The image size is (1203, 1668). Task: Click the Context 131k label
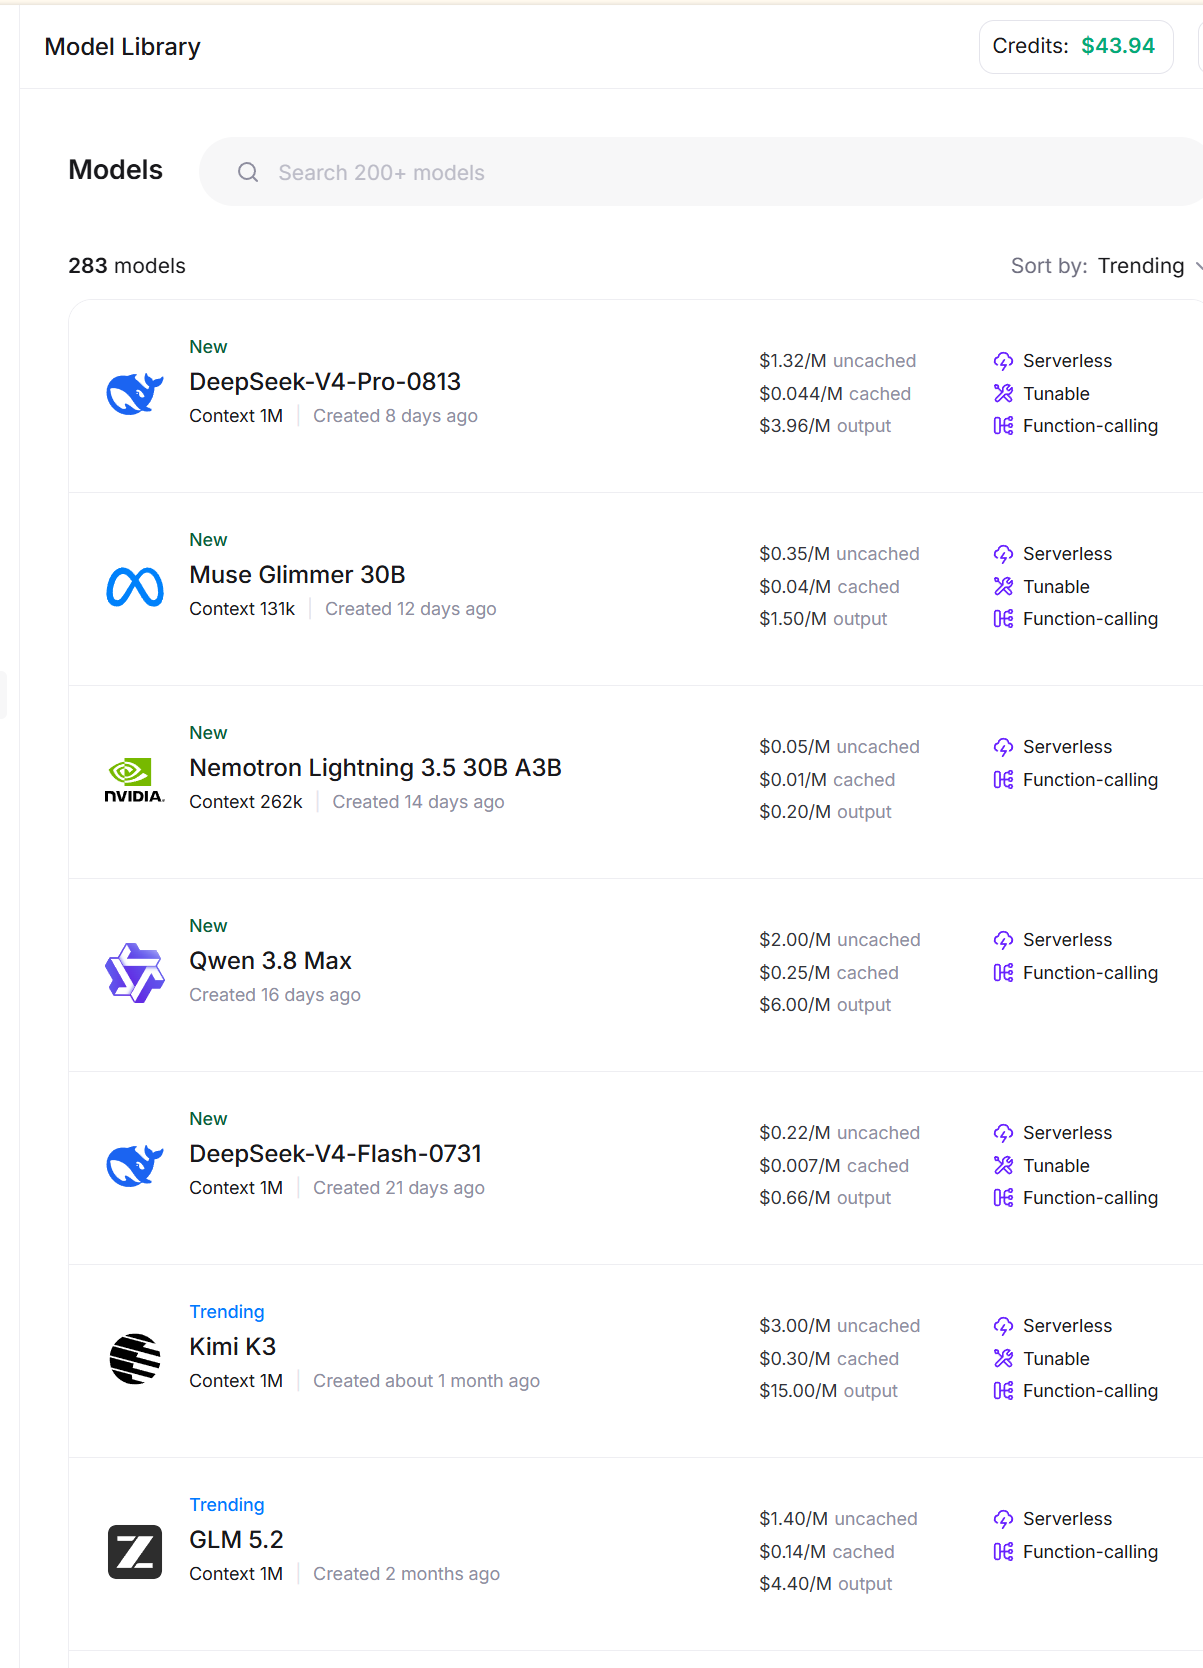[242, 609]
